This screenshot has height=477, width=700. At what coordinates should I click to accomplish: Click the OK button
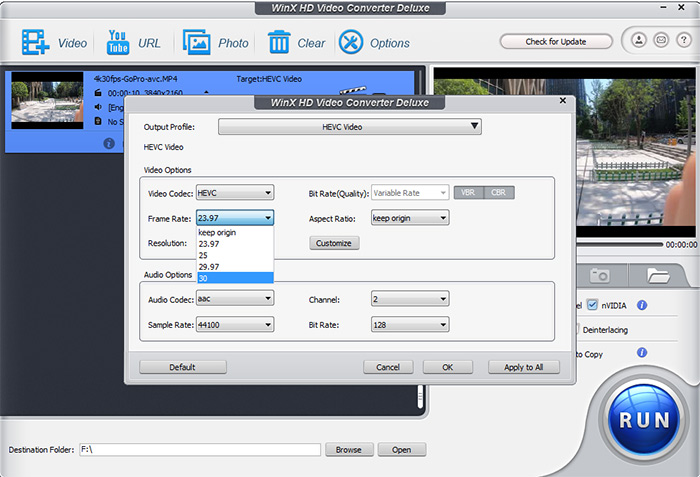pos(448,367)
